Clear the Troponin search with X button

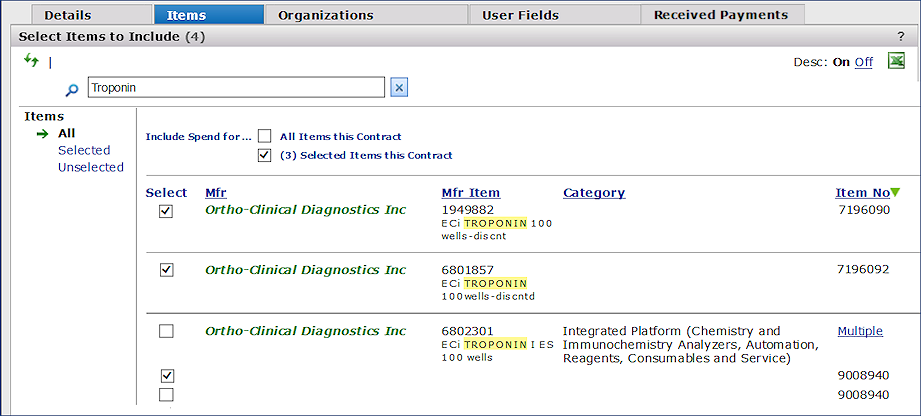[x=398, y=88]
